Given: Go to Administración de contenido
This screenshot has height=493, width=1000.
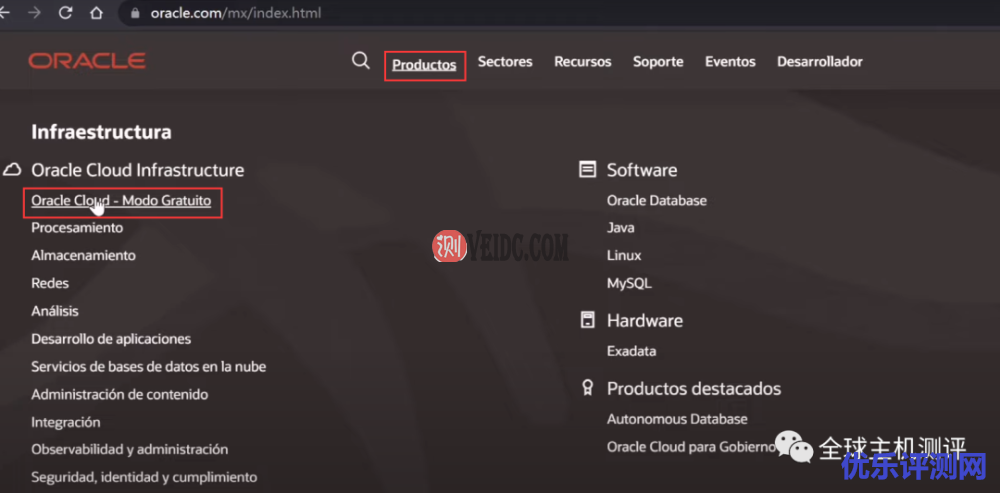Looking at the screenshot, I should pyautogui.click(x=120, y=395).
